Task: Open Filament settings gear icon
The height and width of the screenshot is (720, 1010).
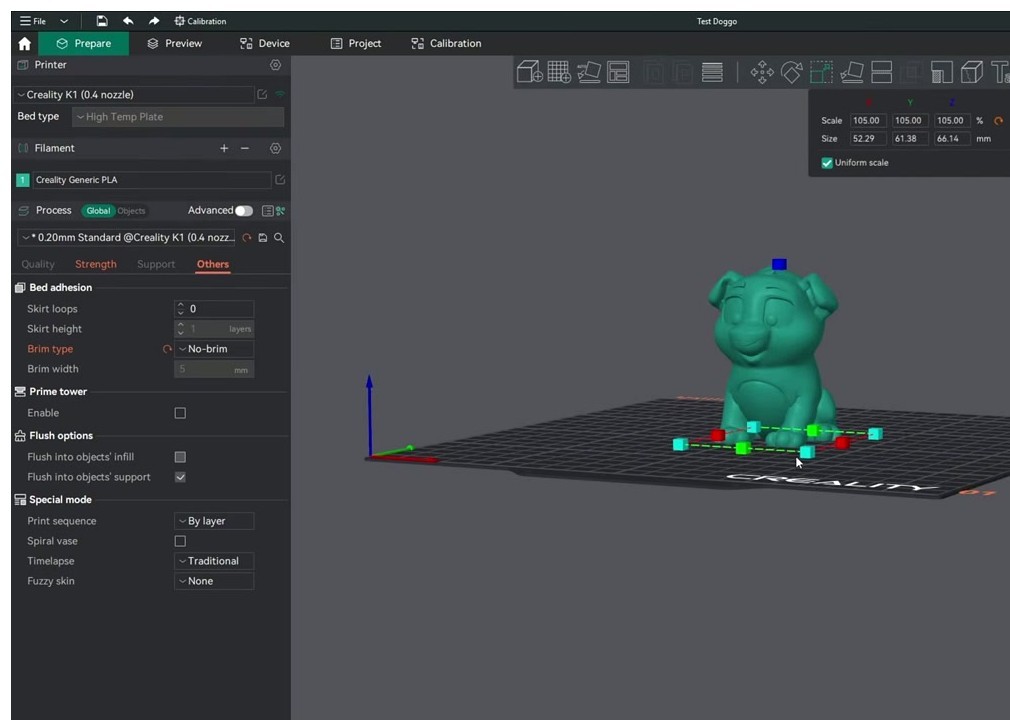Action: 275,148
